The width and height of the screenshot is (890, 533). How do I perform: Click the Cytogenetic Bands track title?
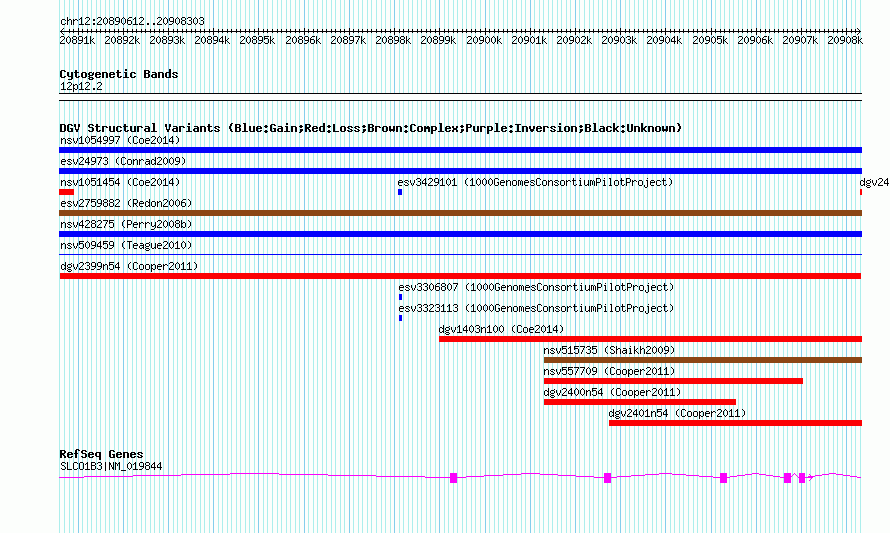(119, 74)
